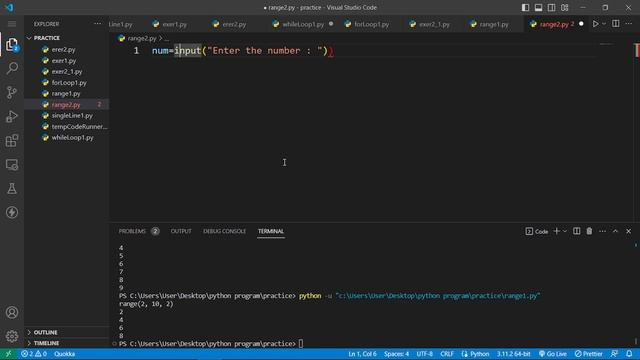Select range2.py in the explorer
640x360 pixels.
66,104
